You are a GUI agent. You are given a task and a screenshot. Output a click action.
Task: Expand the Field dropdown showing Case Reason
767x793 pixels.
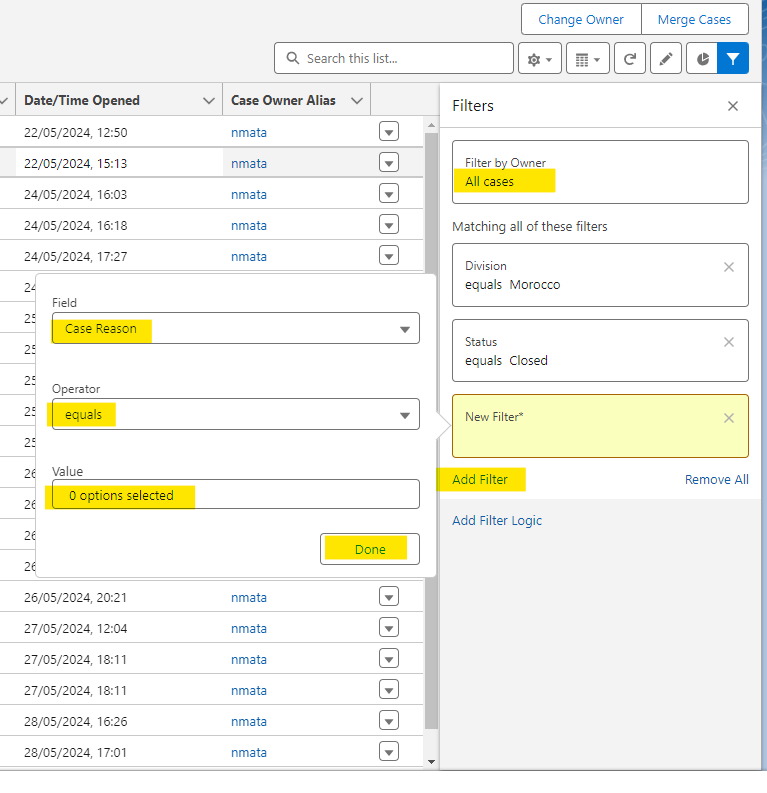(x=236, y=328)
